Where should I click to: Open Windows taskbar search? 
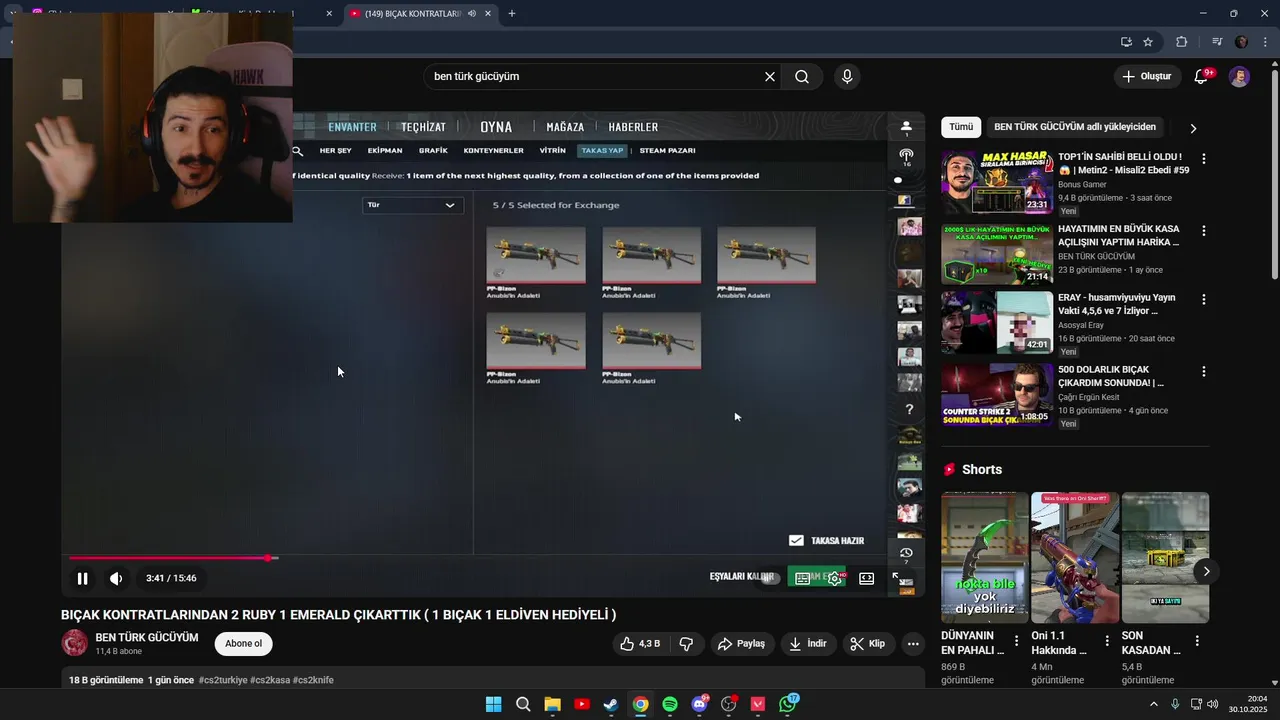tap(523, 704)
